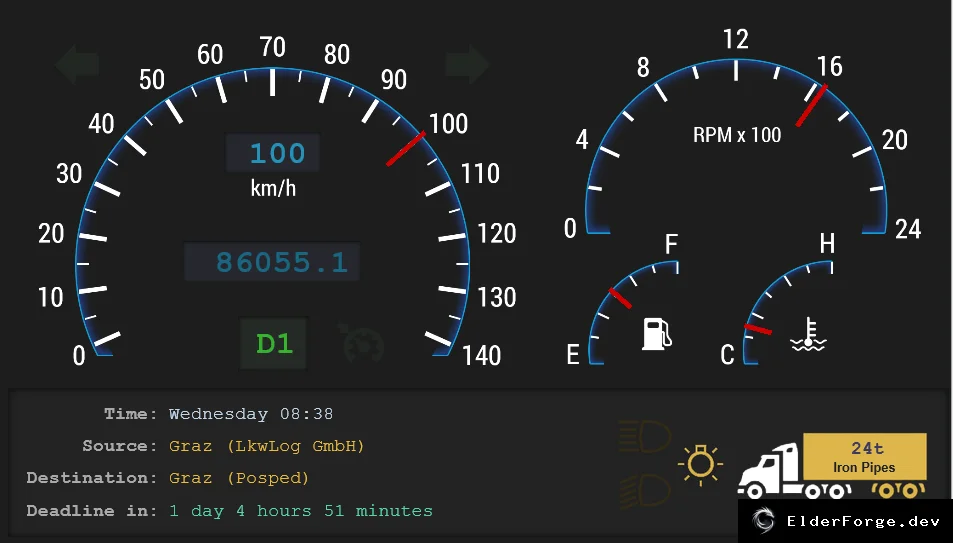Click the temperature gauge red needle

click(x=758, y=330)
